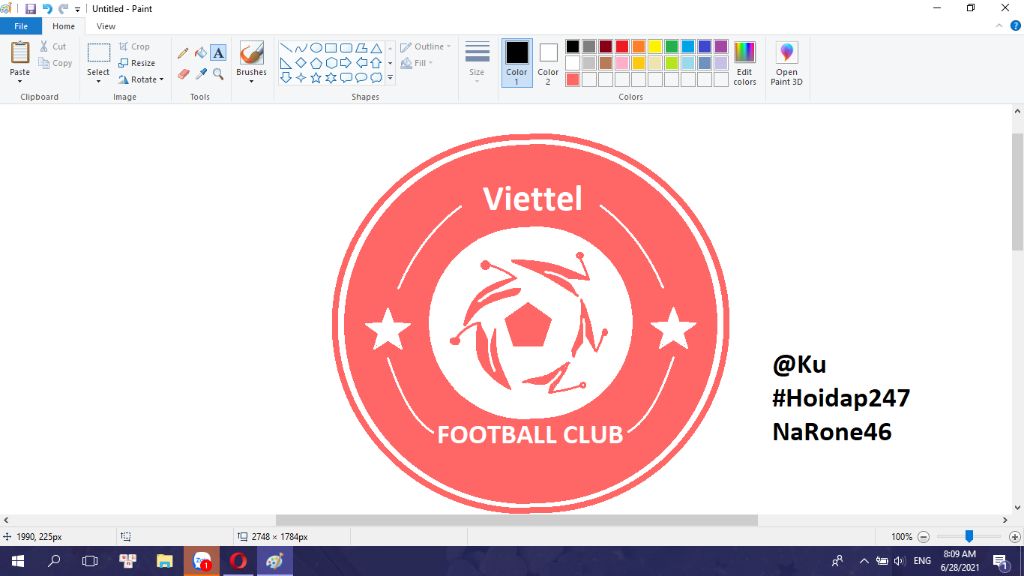Choose the Pentagon shape
This screenshot has width=1024, height=576.
(316, 63)
